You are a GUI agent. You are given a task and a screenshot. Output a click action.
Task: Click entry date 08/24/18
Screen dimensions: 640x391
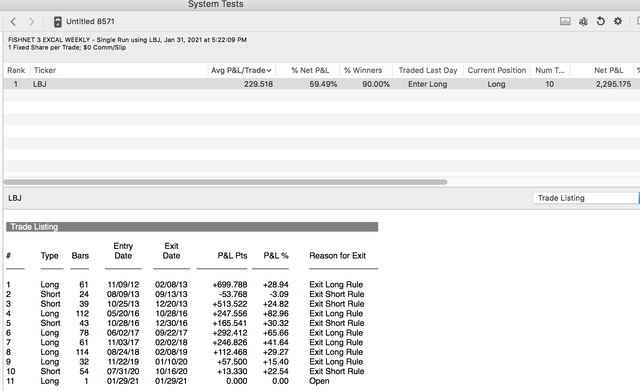pyautogui.click(x=123, y=352)
